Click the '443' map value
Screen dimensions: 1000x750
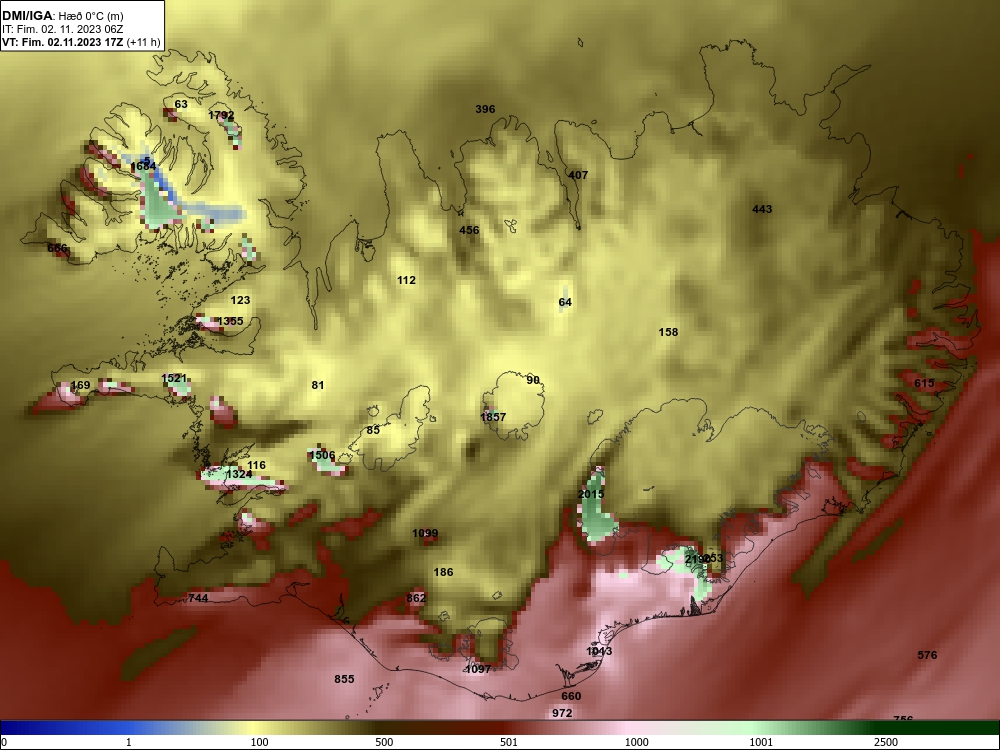pos(762,209)
